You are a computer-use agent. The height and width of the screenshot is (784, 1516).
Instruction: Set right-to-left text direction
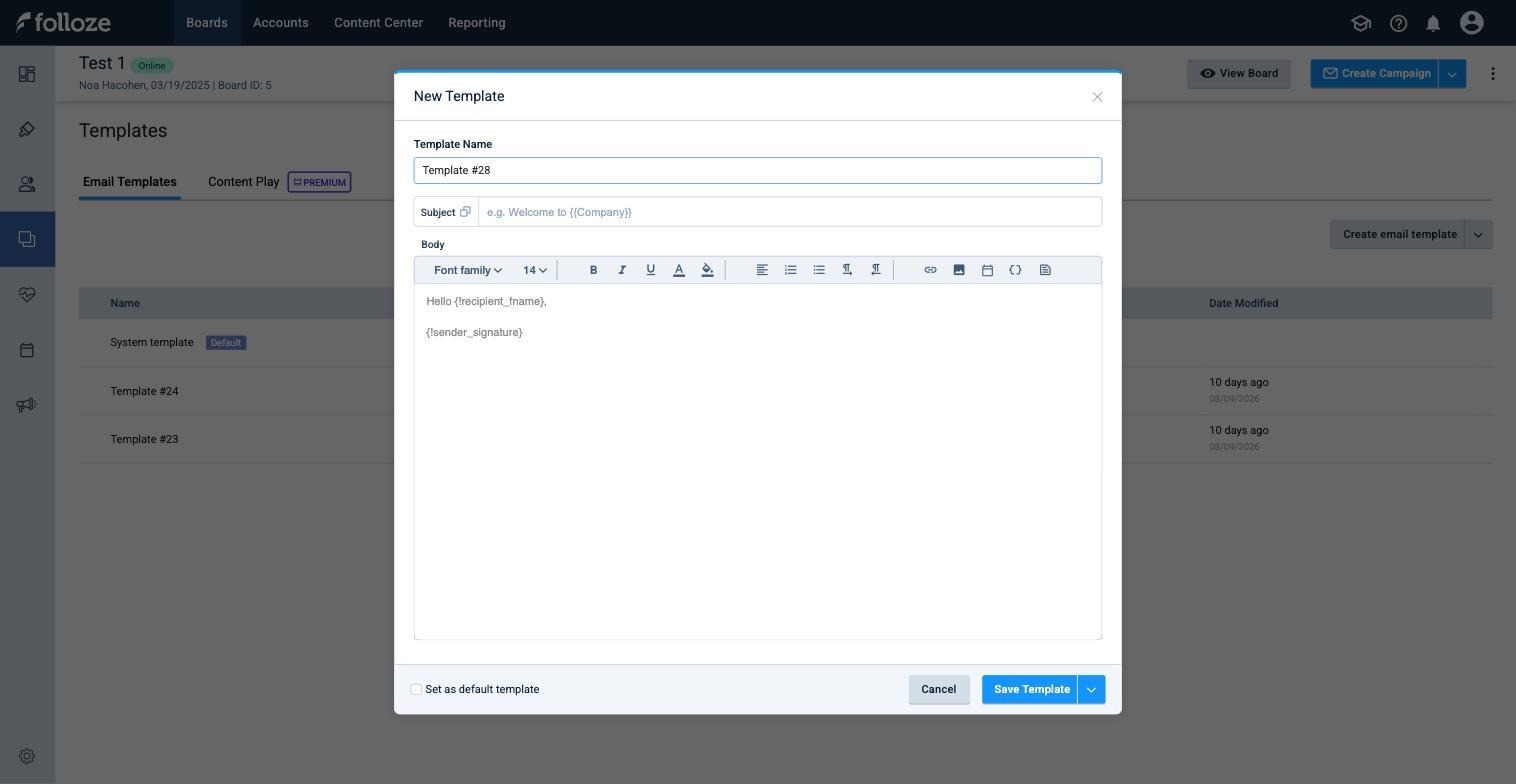tap(875, 270)
